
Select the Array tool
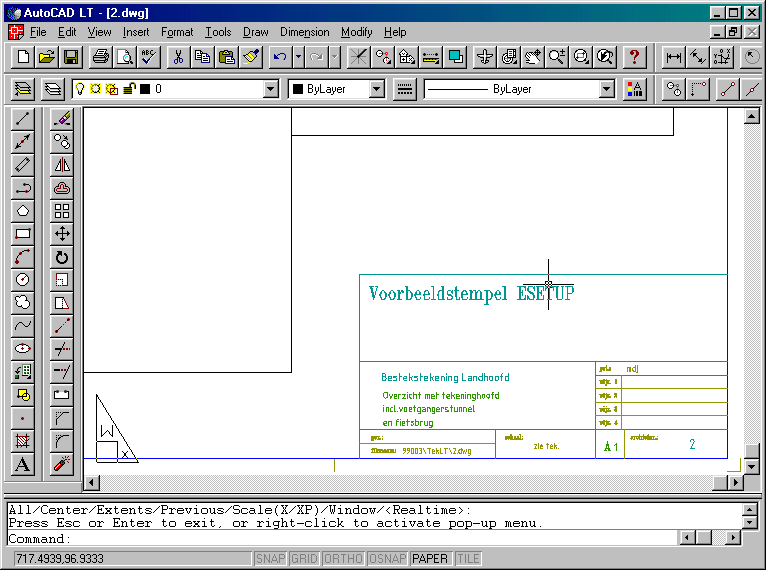point(62,211)
